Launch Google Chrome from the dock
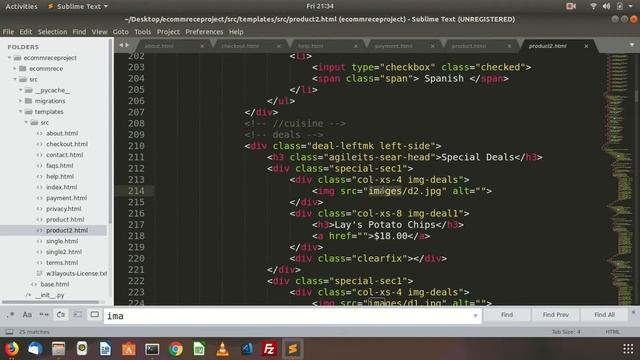Image resolution: width=640 pixels, height=360 pixels. tap(176, 349)
